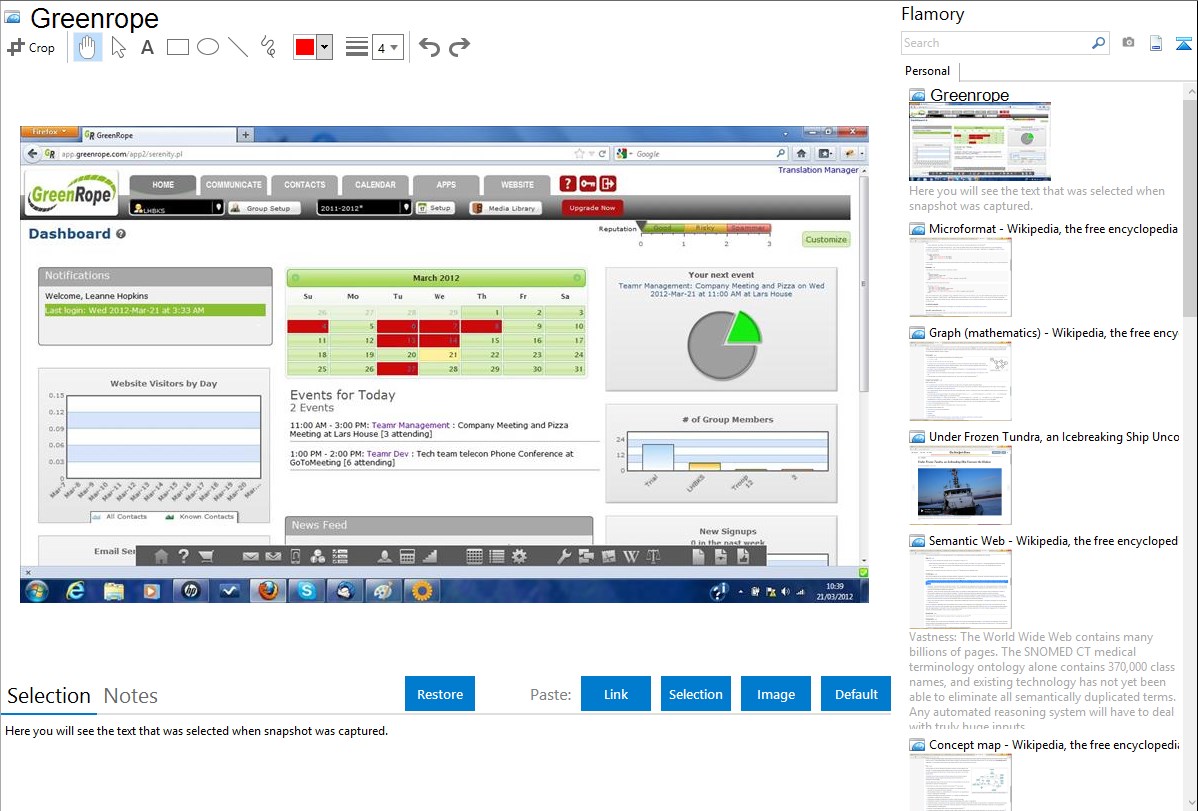1198x811 pixels.
Task: Click the red annotation color swatch
Action: 305,47
